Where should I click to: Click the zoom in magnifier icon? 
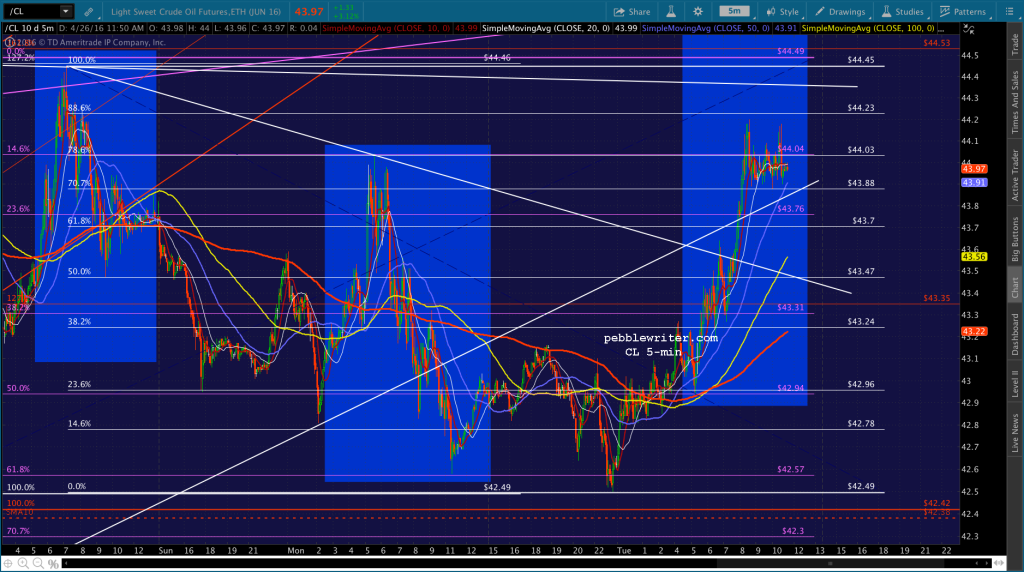coord(23,564)
